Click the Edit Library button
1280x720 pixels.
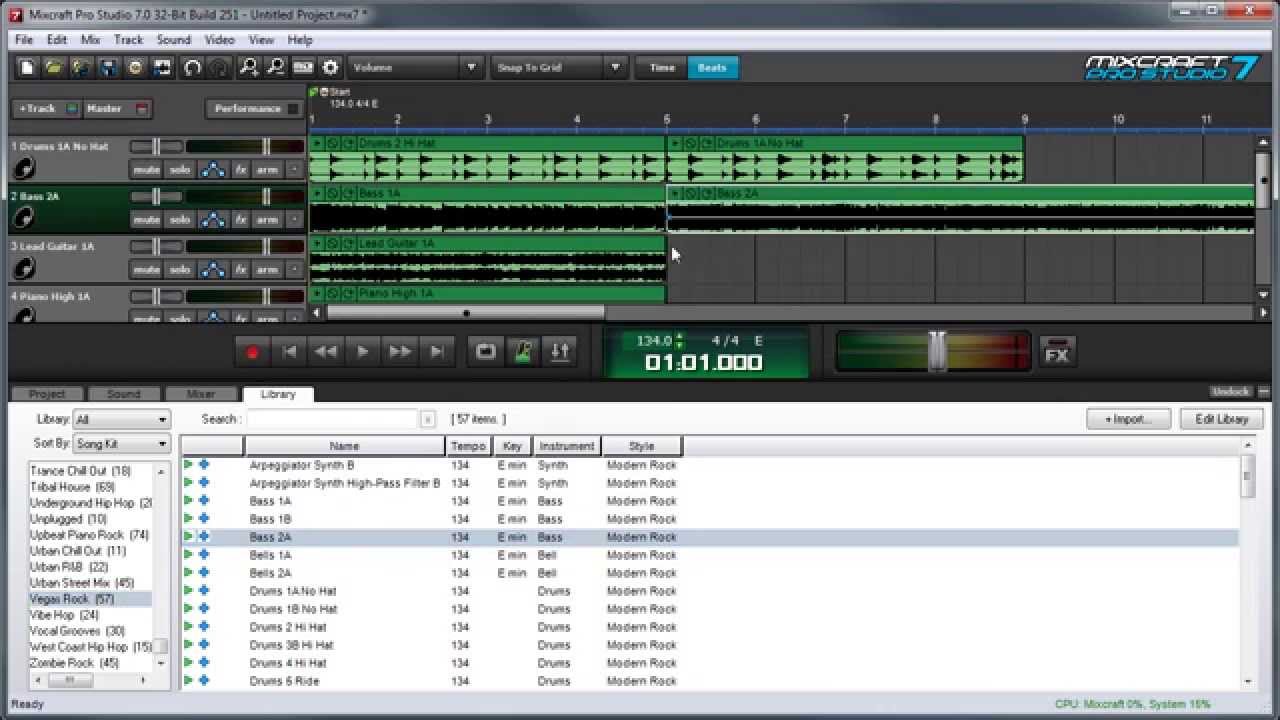(x=1222, y=419)
